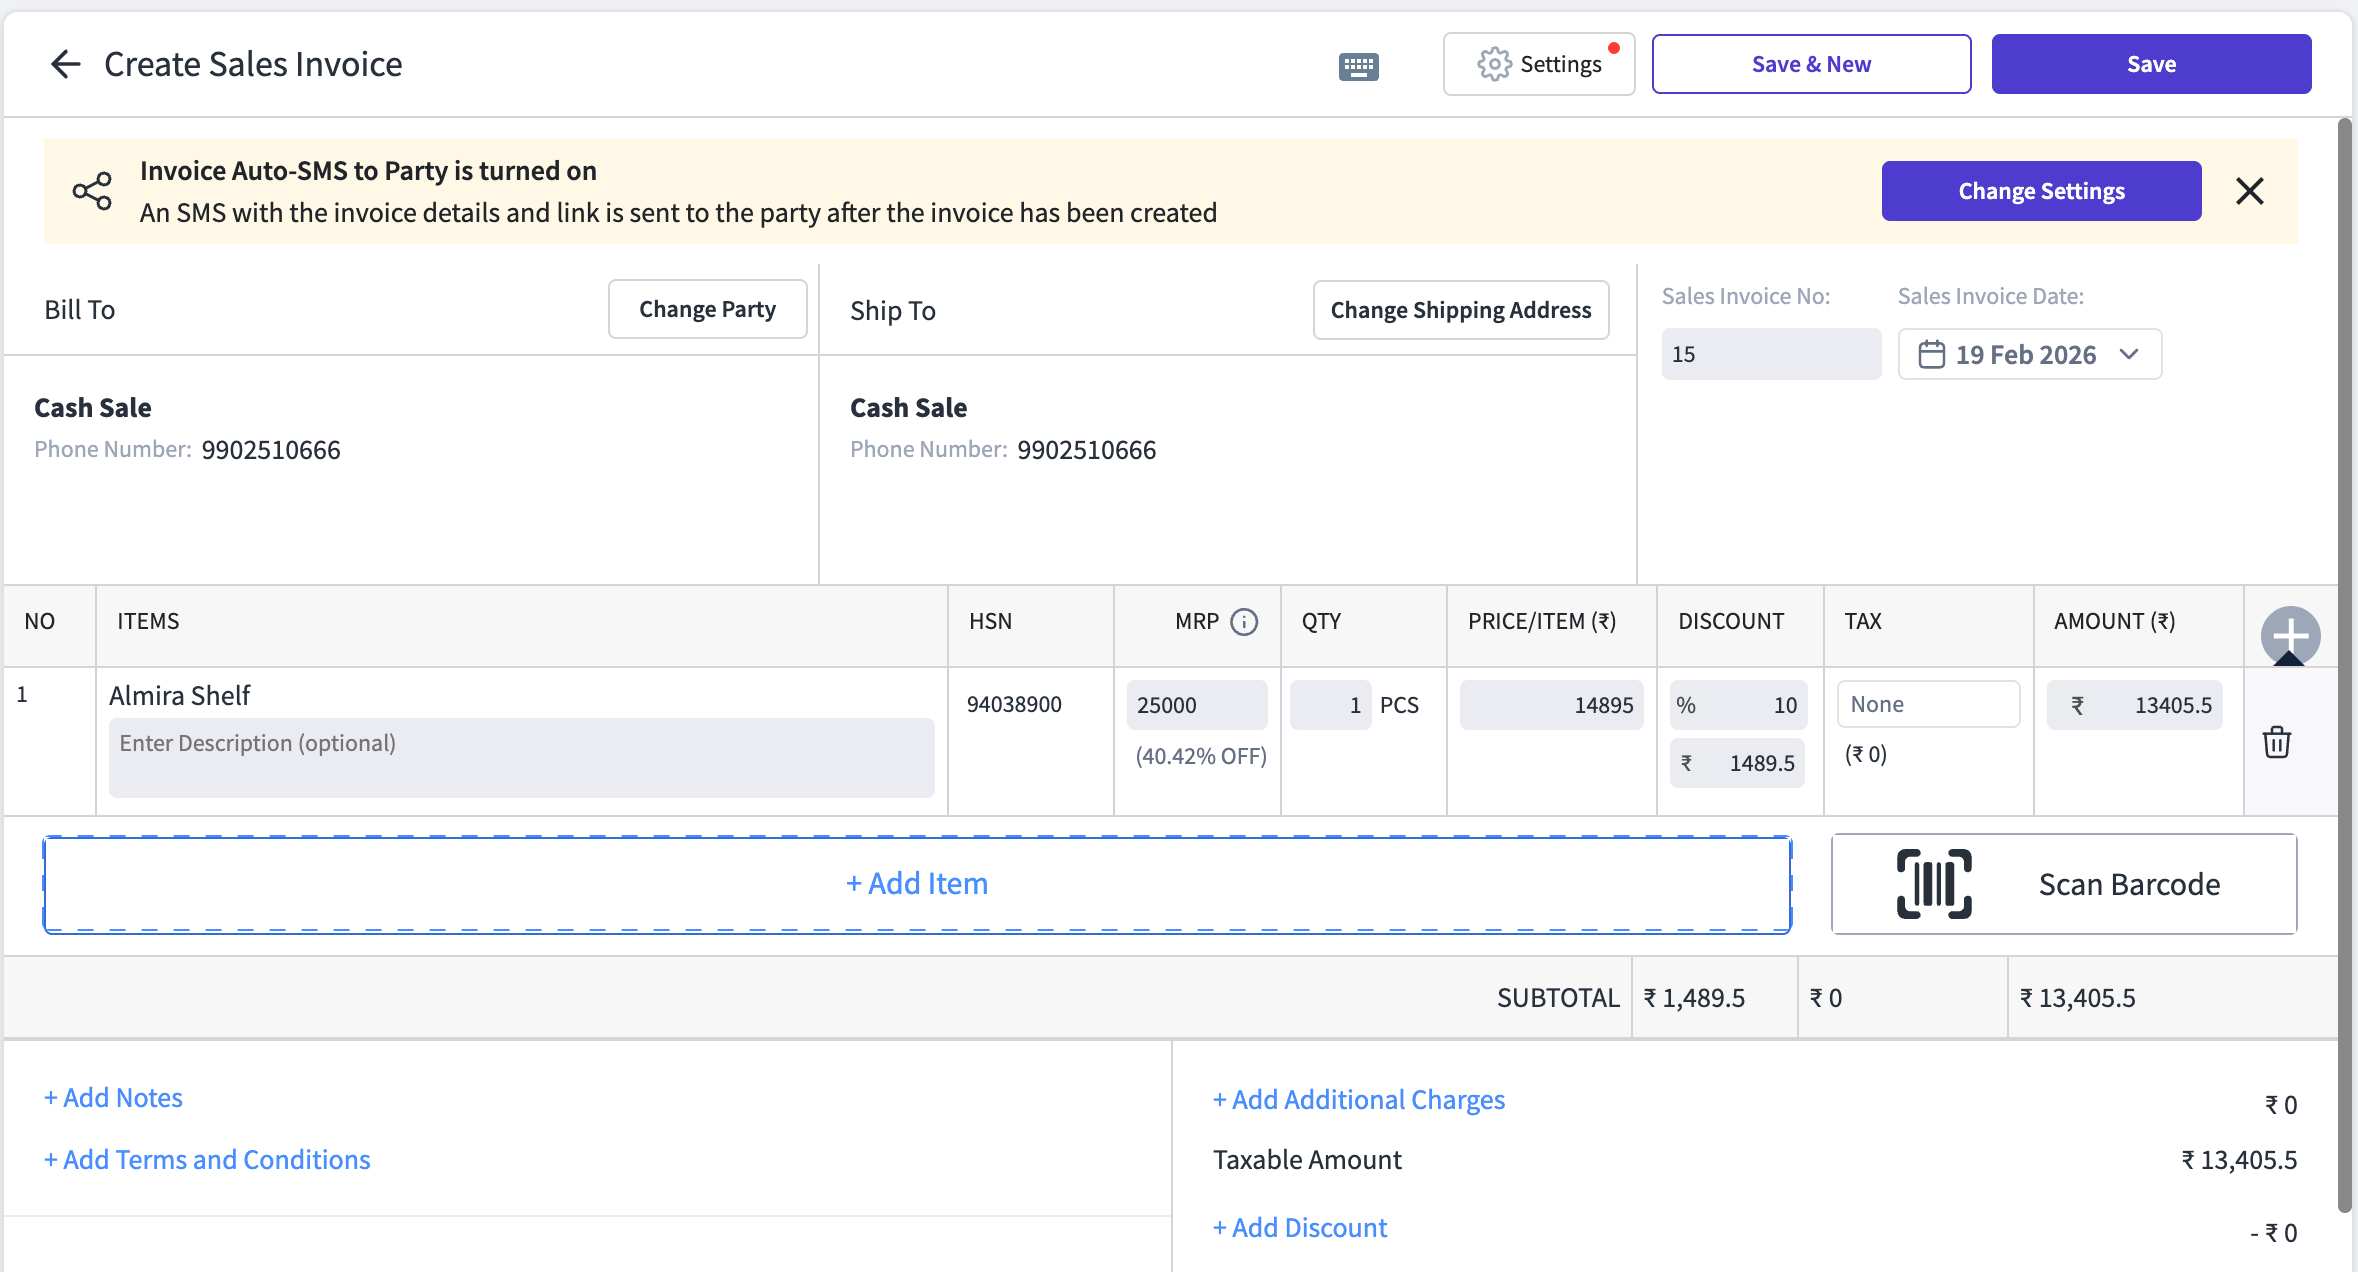Click the vertical page scrollbar

2344,660
